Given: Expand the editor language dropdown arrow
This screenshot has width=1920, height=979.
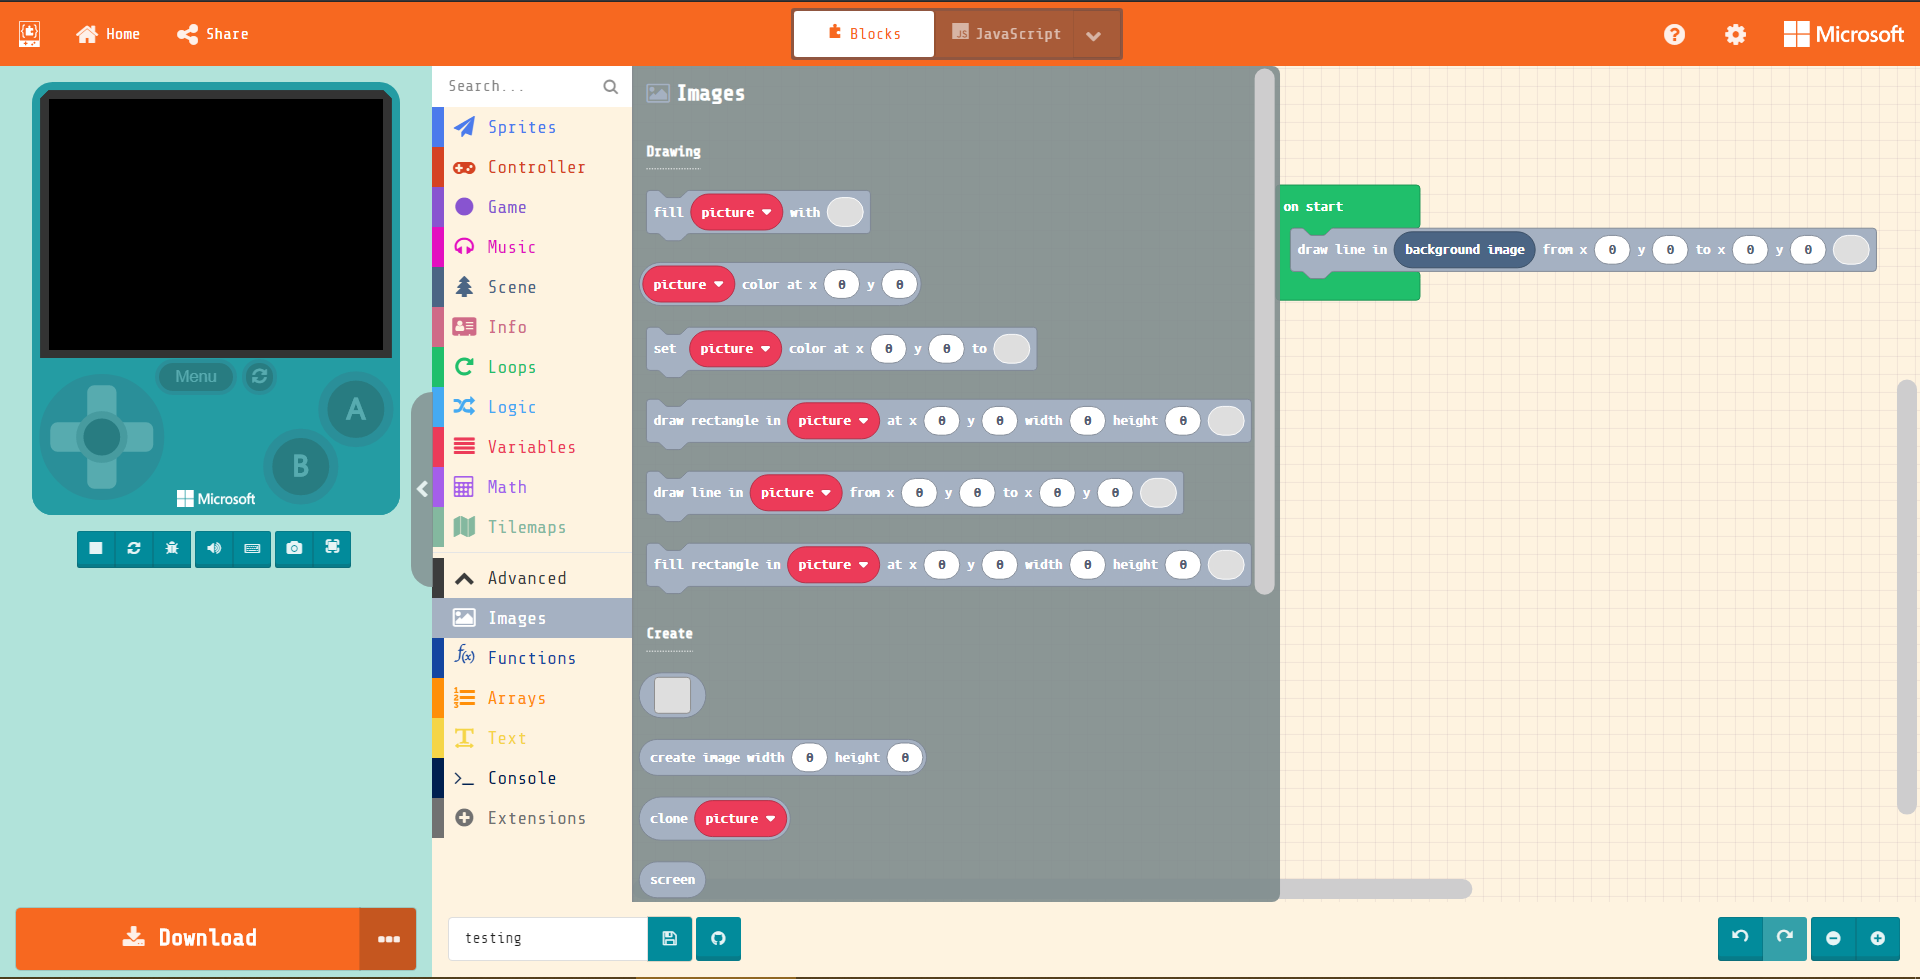Looking at the screenshot, I should coord(1094,35).
